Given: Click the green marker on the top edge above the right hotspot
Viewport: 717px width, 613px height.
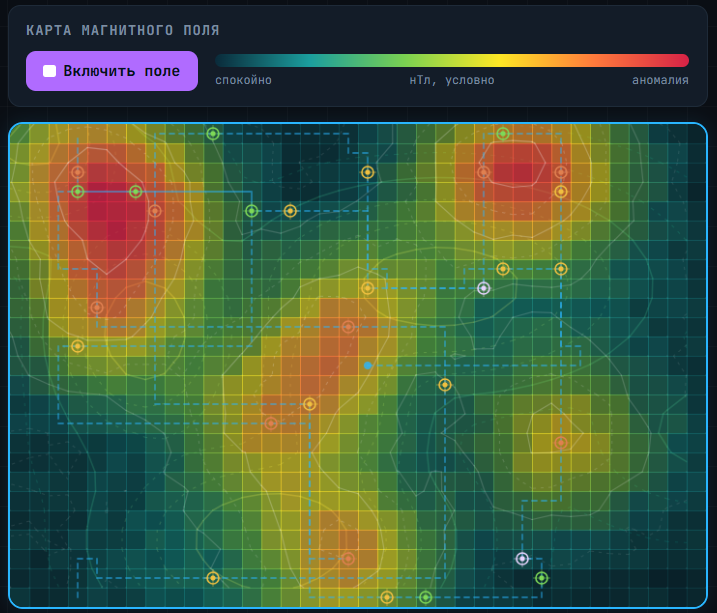Looking at the screenshot, I should 503,133.
